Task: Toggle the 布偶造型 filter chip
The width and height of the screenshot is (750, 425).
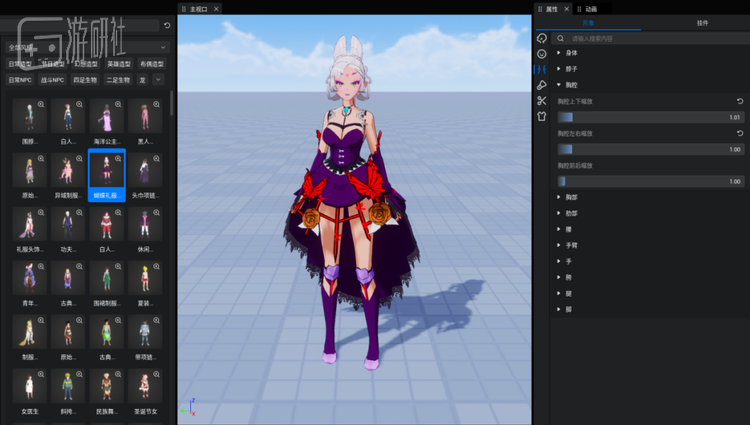Action: tap(152, 64)
